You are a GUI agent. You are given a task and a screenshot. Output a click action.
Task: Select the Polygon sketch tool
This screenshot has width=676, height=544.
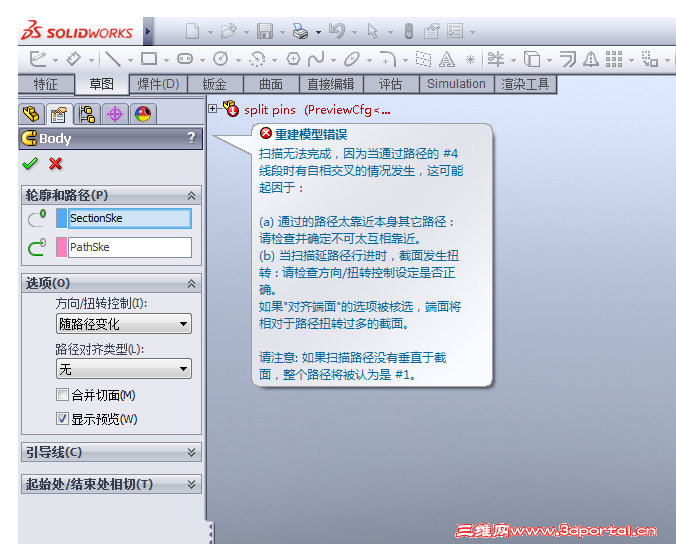coord(293,59)
